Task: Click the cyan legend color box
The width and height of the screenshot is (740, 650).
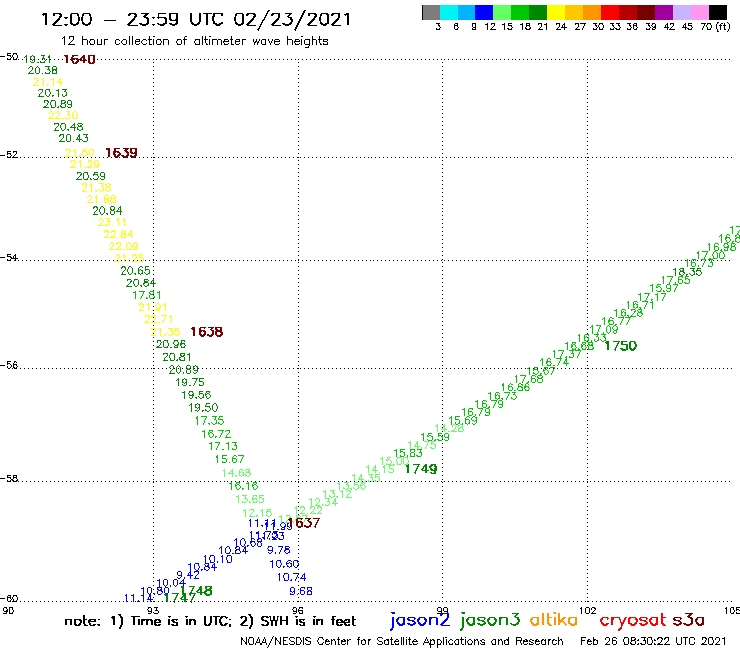Action: [x=449, y=12]
